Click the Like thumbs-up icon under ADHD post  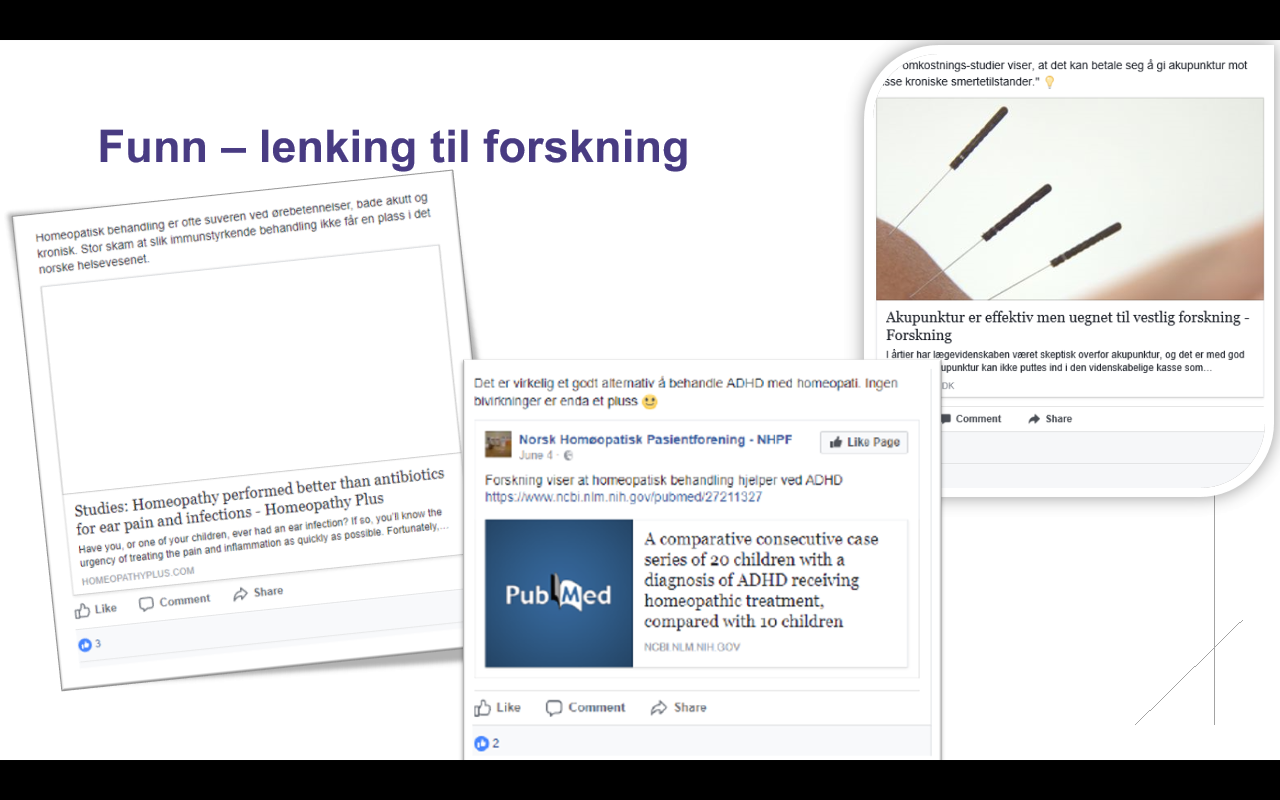(483, 708)
